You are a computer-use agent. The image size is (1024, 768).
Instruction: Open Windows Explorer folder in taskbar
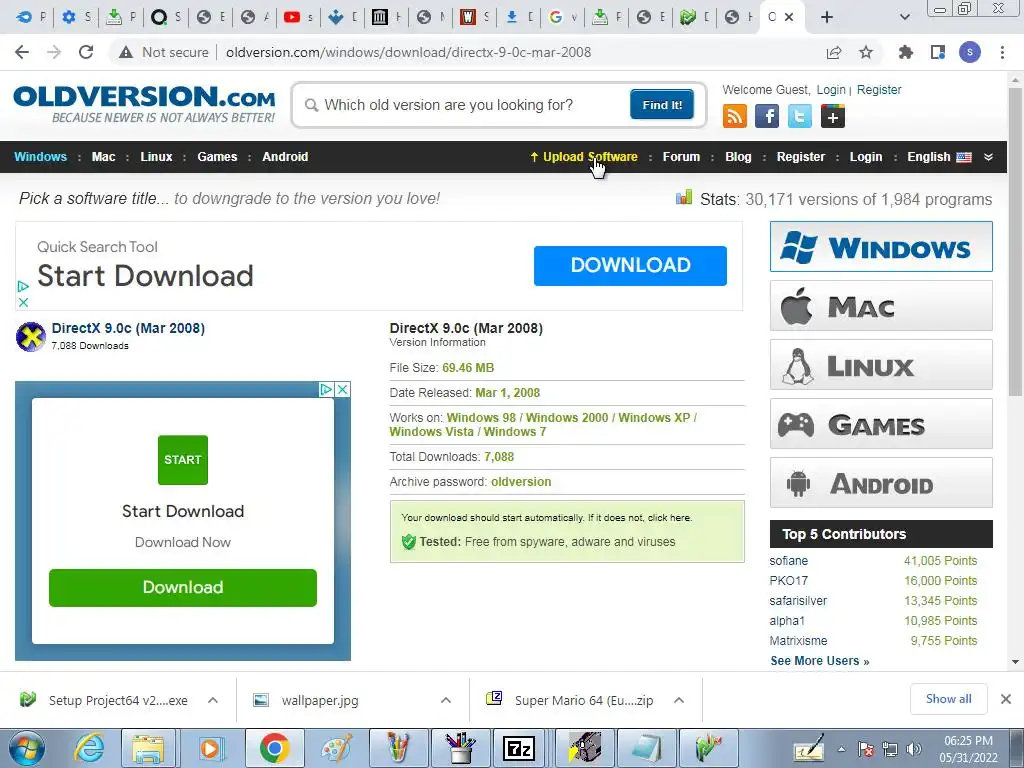tap(148, 748)
